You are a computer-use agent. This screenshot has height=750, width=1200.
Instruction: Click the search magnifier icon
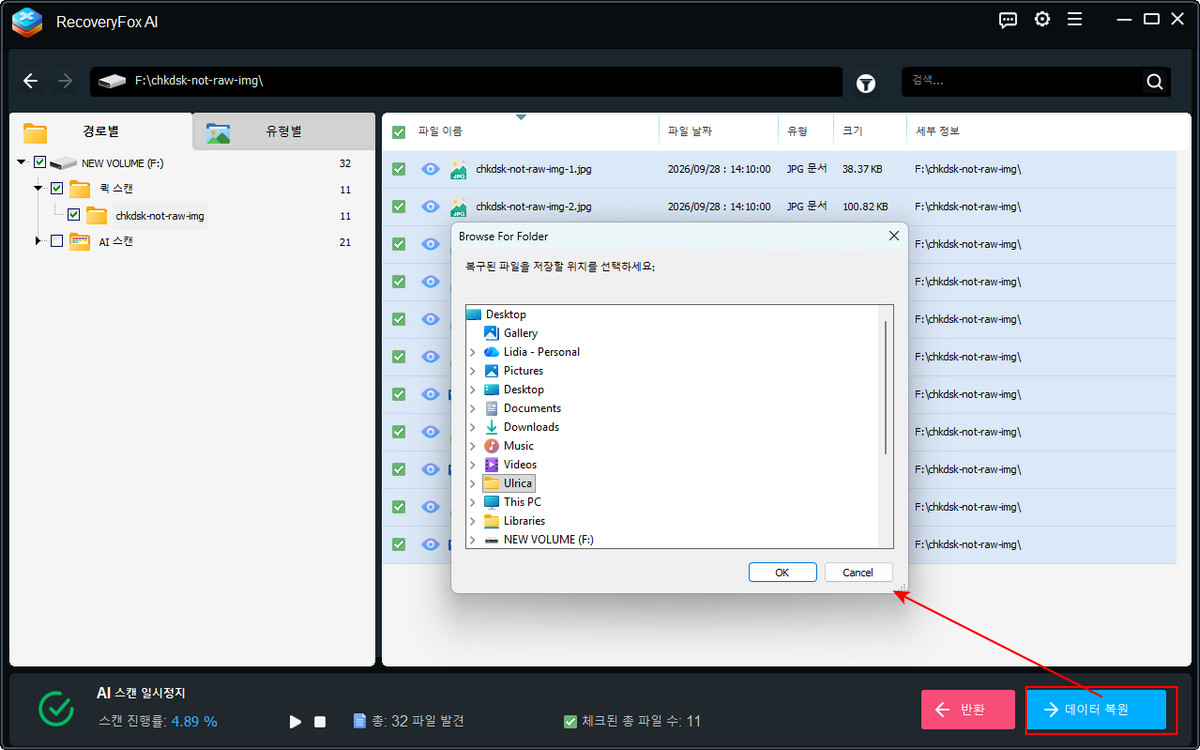(x=1154, y=82)
